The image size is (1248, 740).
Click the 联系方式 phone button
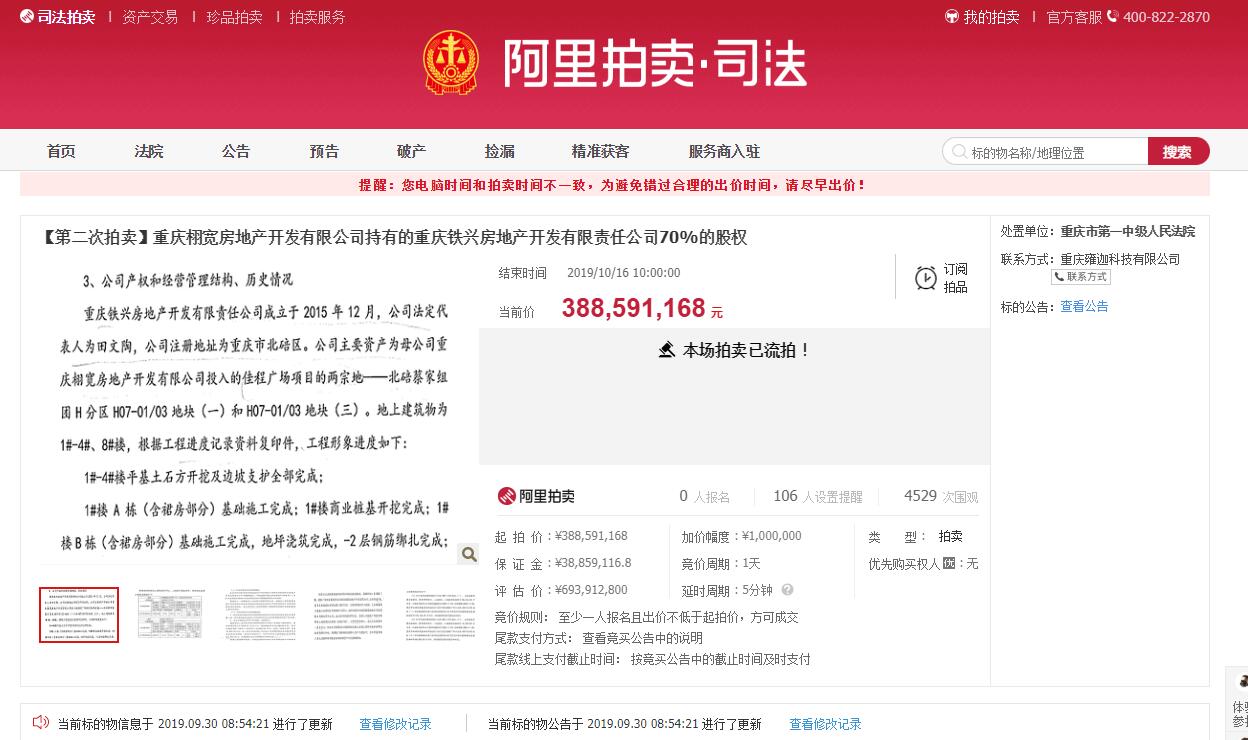coord(1081,277)
